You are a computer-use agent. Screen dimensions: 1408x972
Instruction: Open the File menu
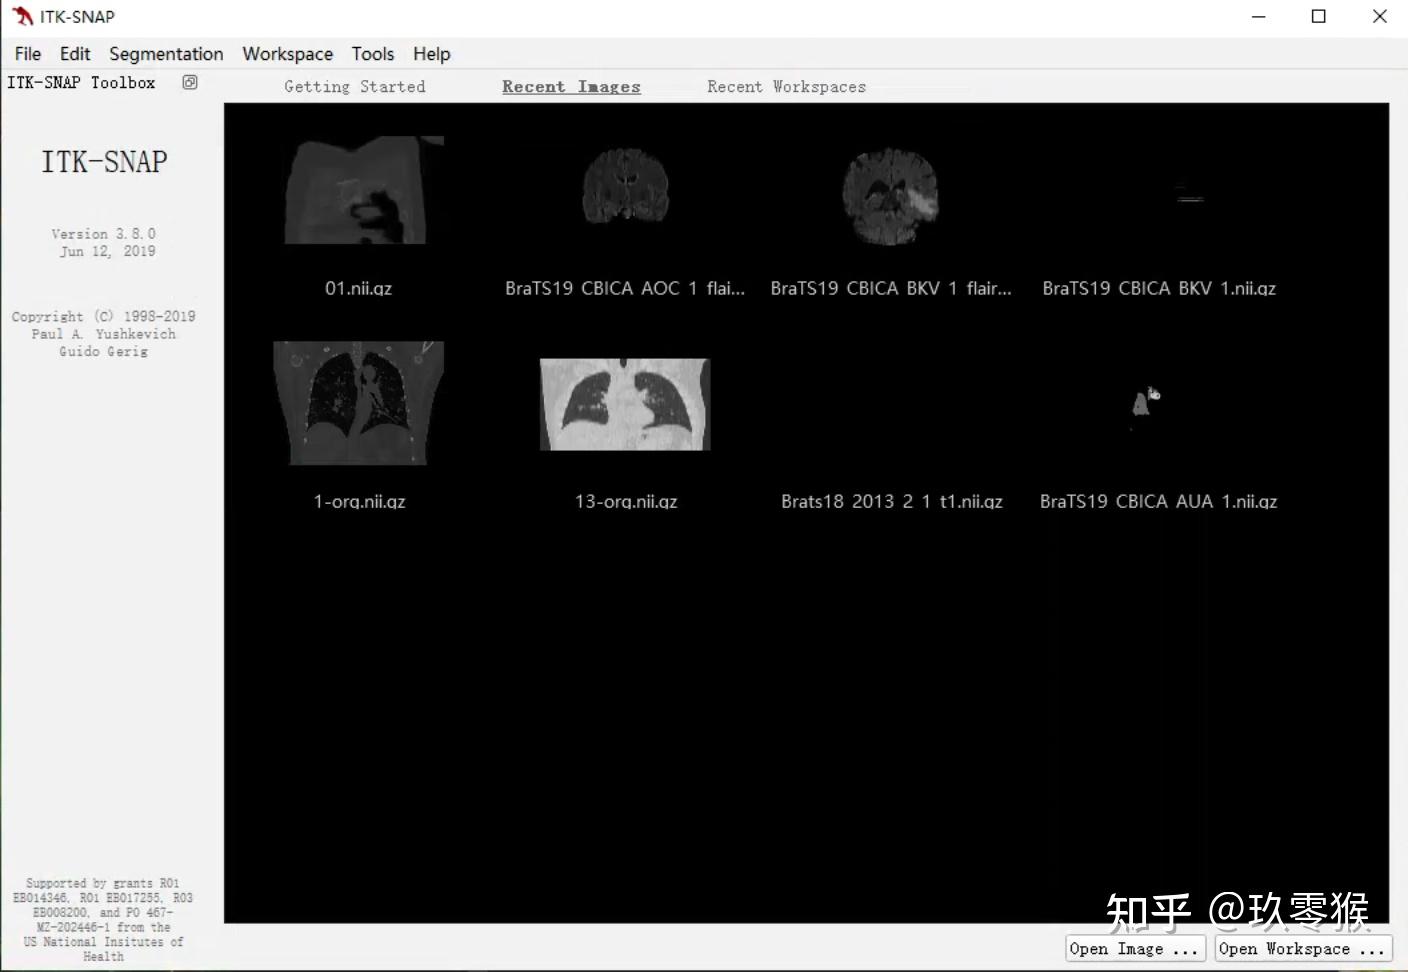[x=28, y=54]
